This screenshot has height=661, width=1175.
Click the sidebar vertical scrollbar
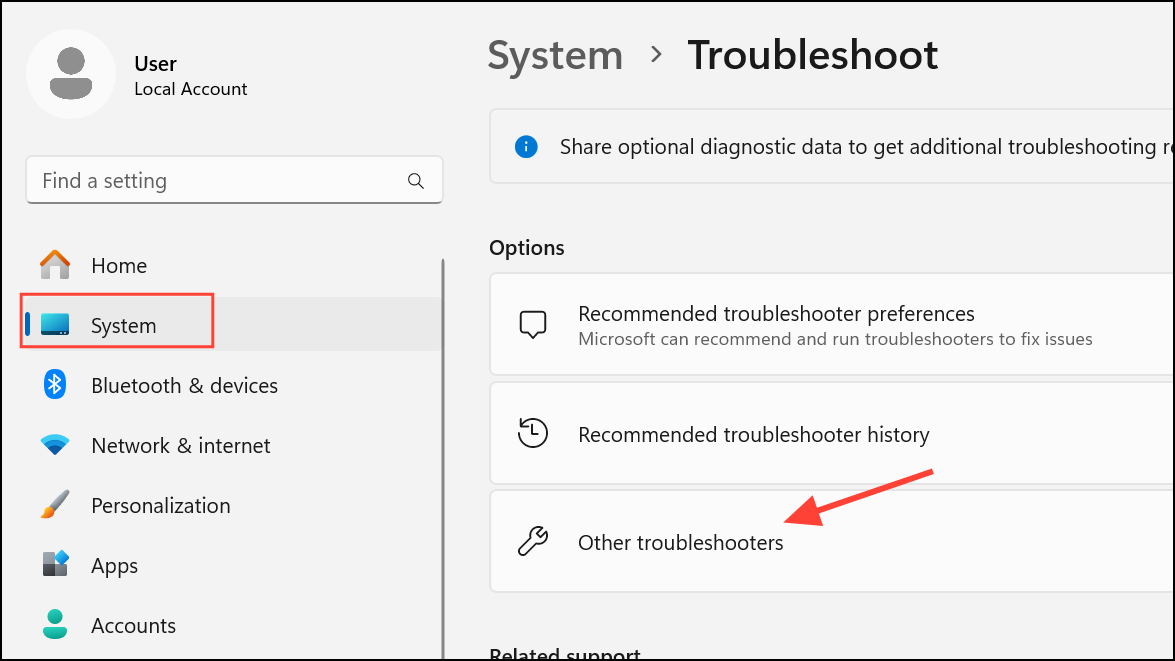click(442, 450)
